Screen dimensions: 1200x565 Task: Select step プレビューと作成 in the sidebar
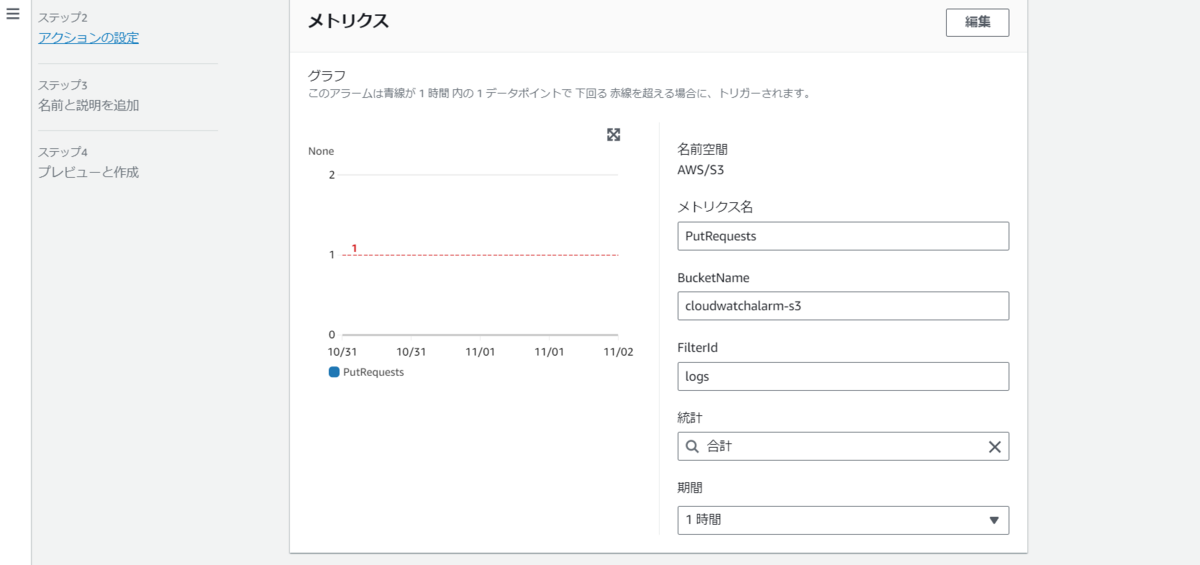click(x=88, y=172)
